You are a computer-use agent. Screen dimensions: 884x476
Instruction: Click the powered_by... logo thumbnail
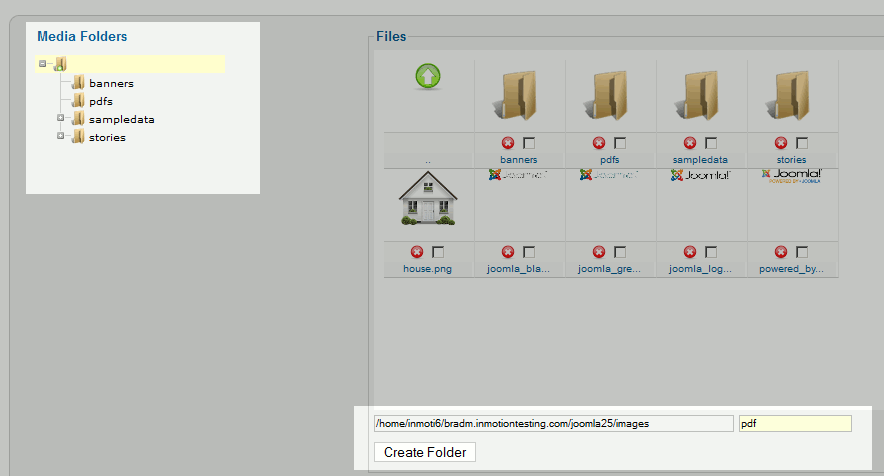[x=792, y=176]
